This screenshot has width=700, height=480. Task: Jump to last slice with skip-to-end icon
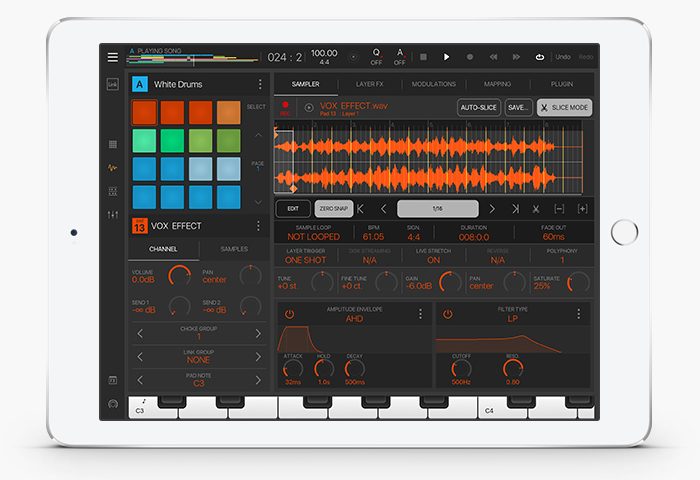click(x=515, y=209)
